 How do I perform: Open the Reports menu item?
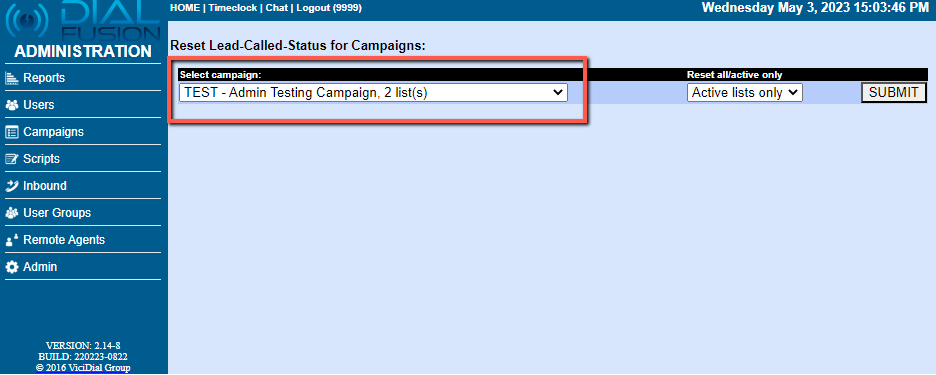coord(44,78)
